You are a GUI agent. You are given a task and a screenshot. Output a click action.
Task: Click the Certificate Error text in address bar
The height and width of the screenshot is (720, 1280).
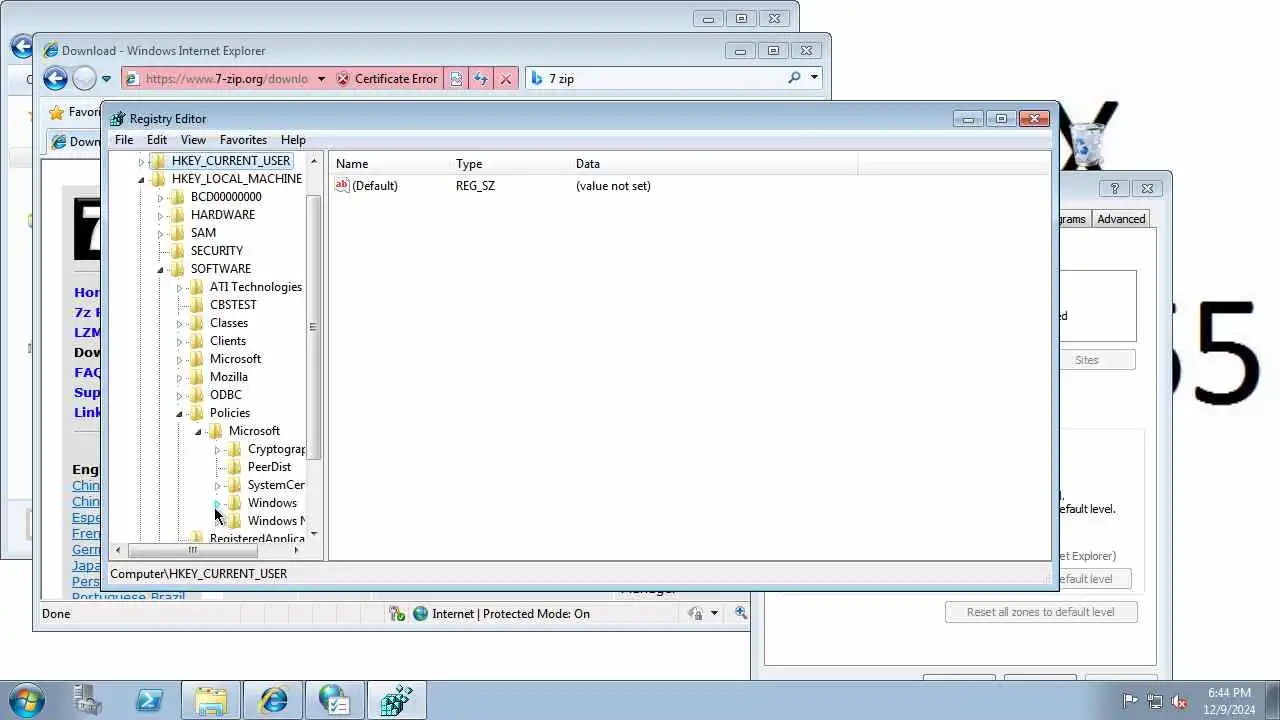396,79
